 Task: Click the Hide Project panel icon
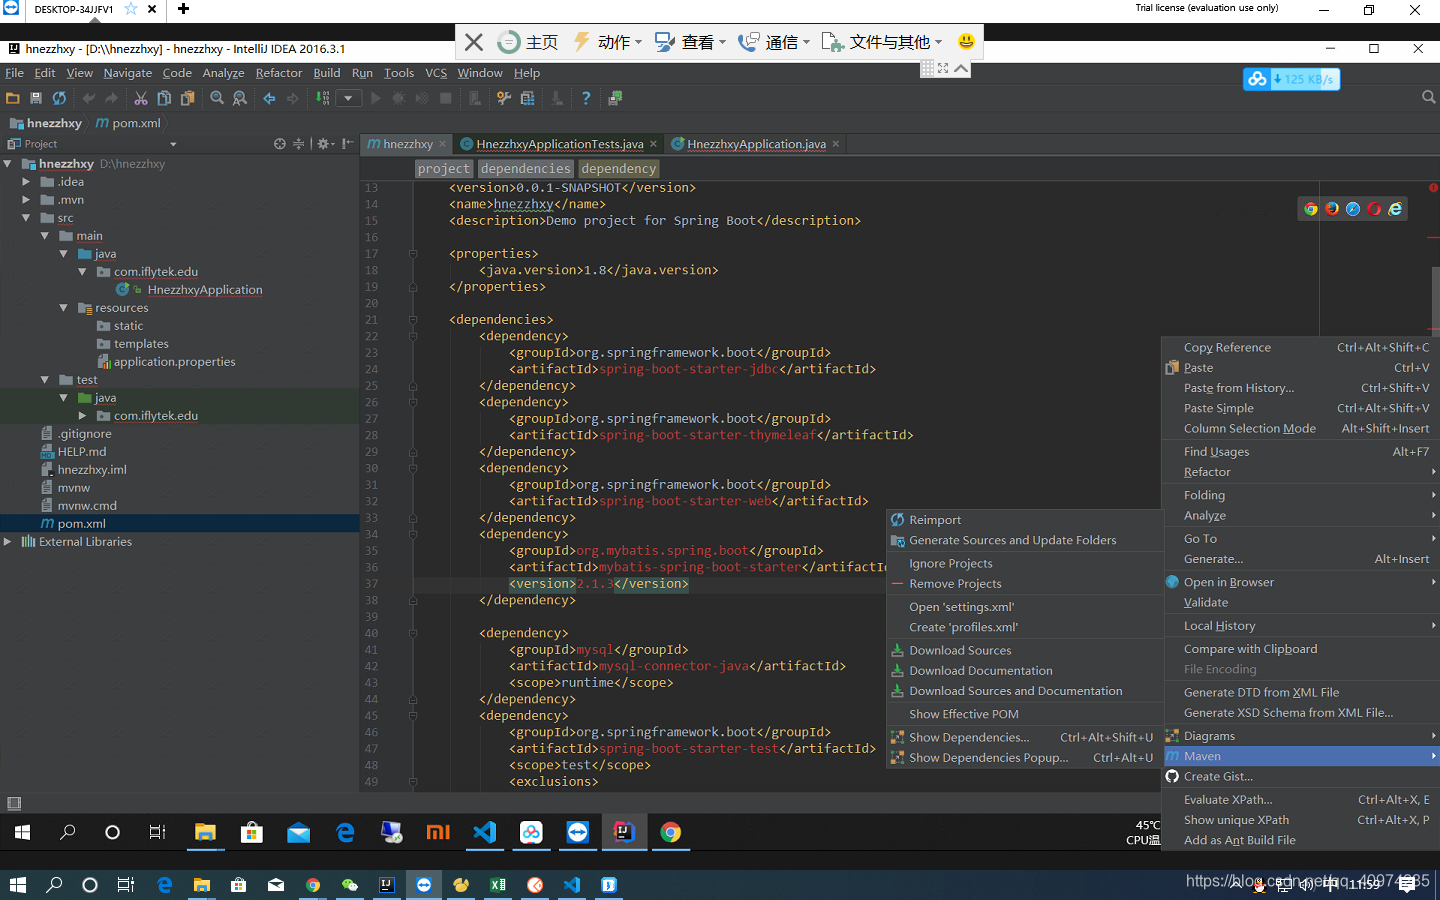click(347, 144)
